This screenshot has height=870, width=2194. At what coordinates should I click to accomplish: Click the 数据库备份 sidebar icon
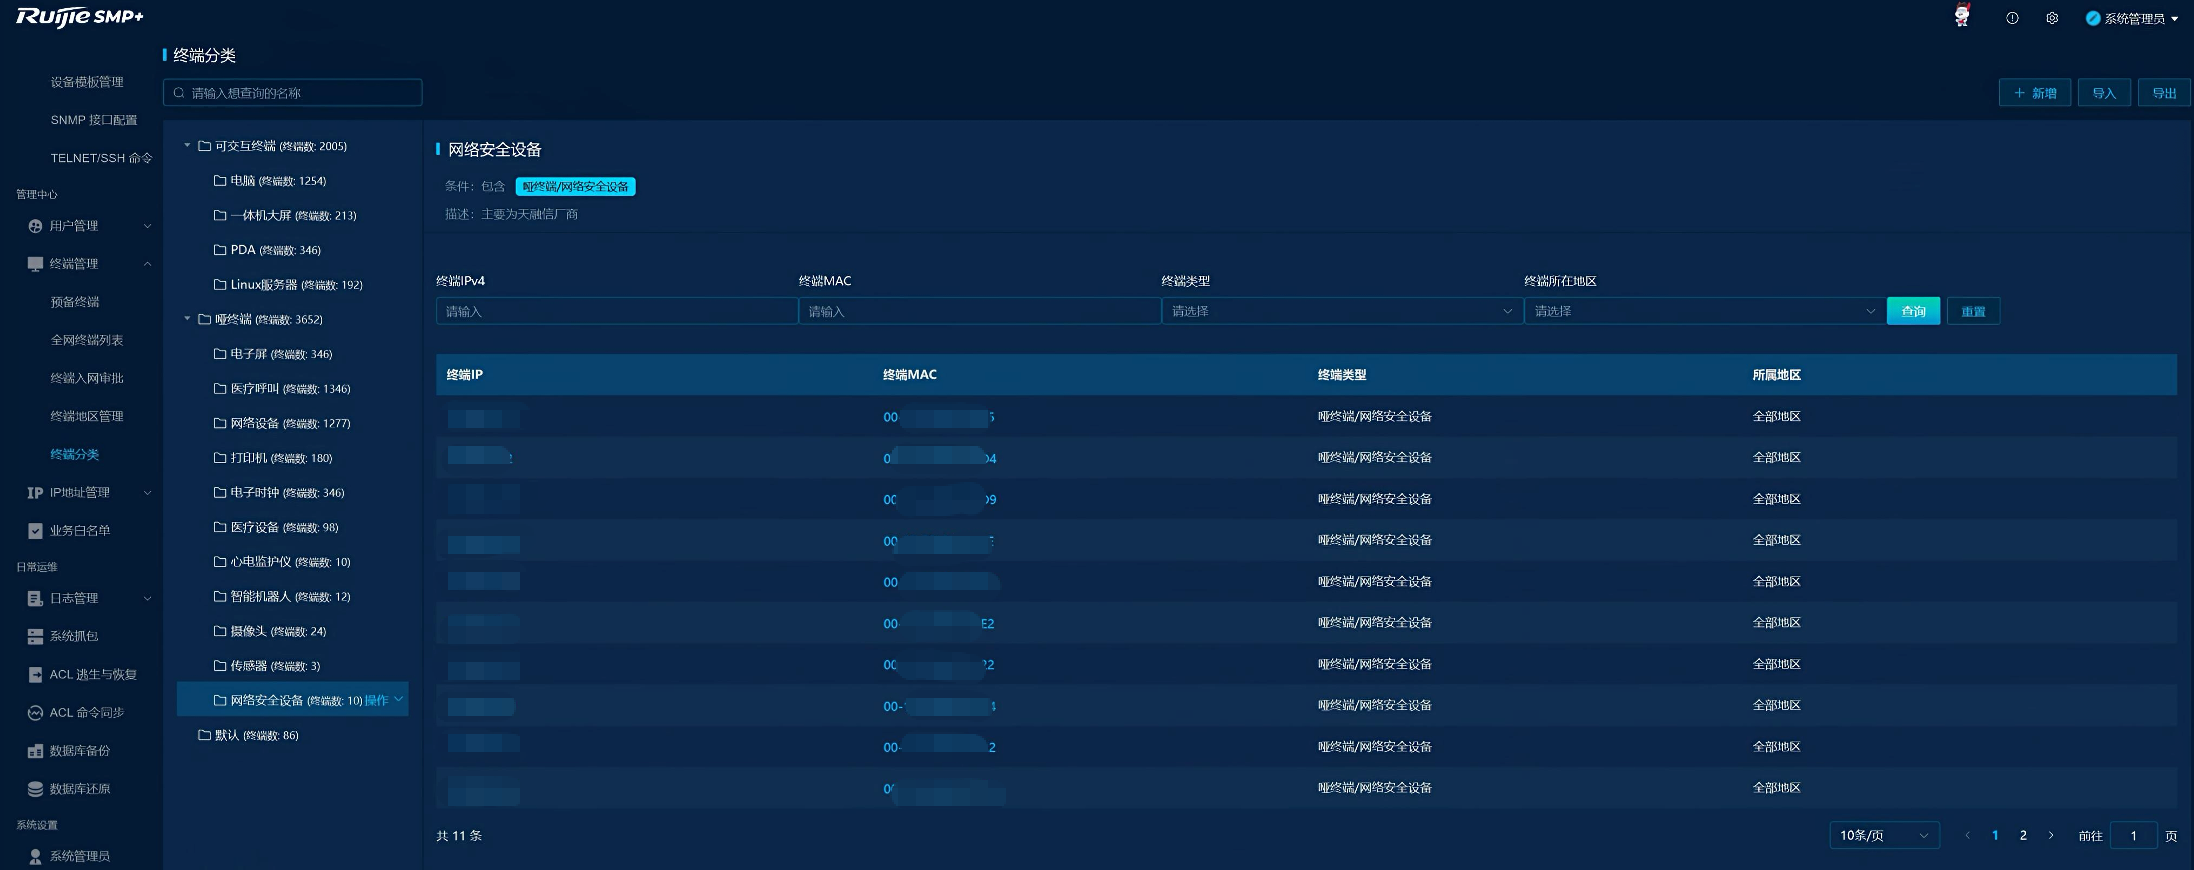pos(35,751)
